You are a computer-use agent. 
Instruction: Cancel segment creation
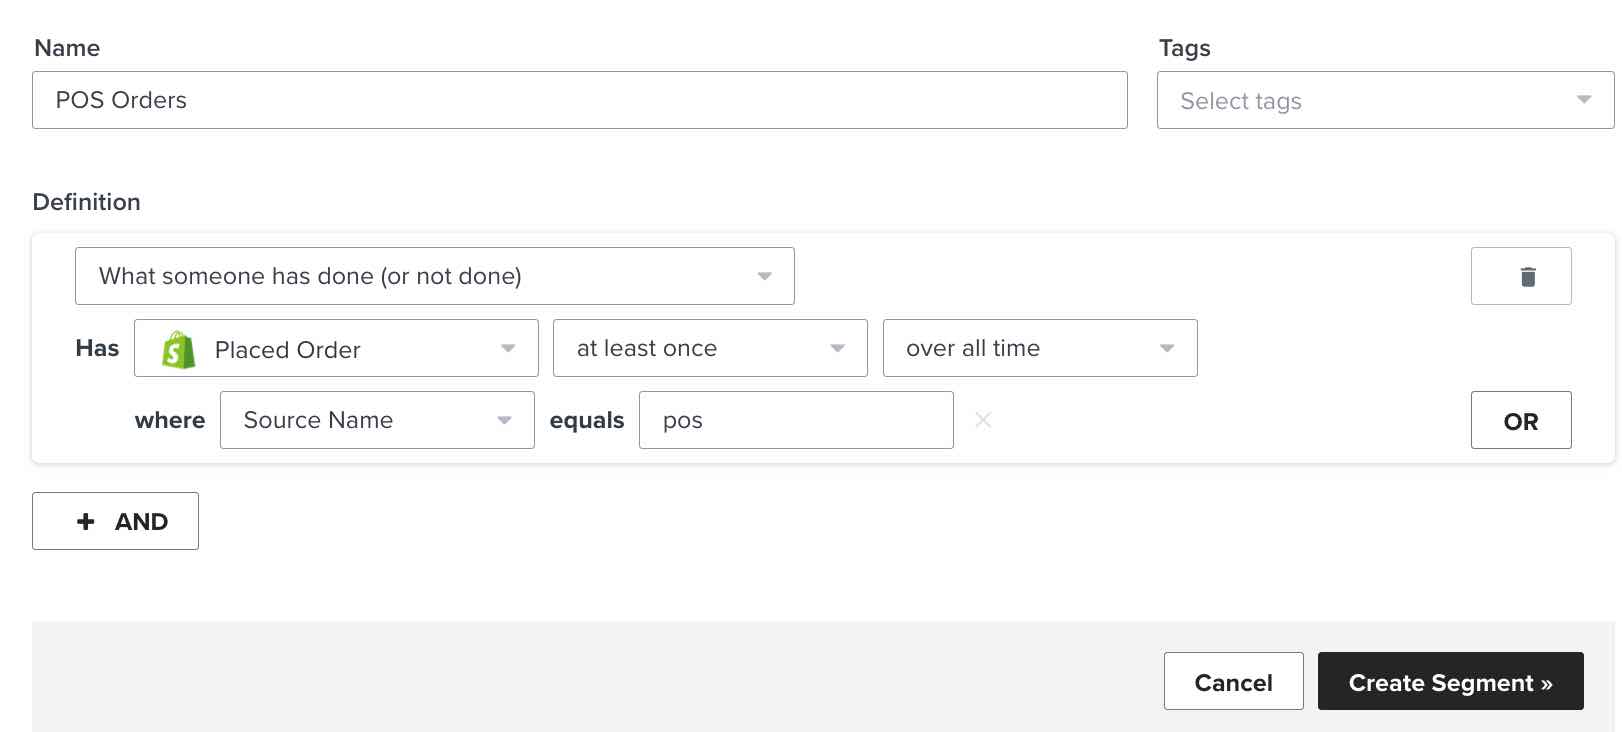[x=1233, y=681]
